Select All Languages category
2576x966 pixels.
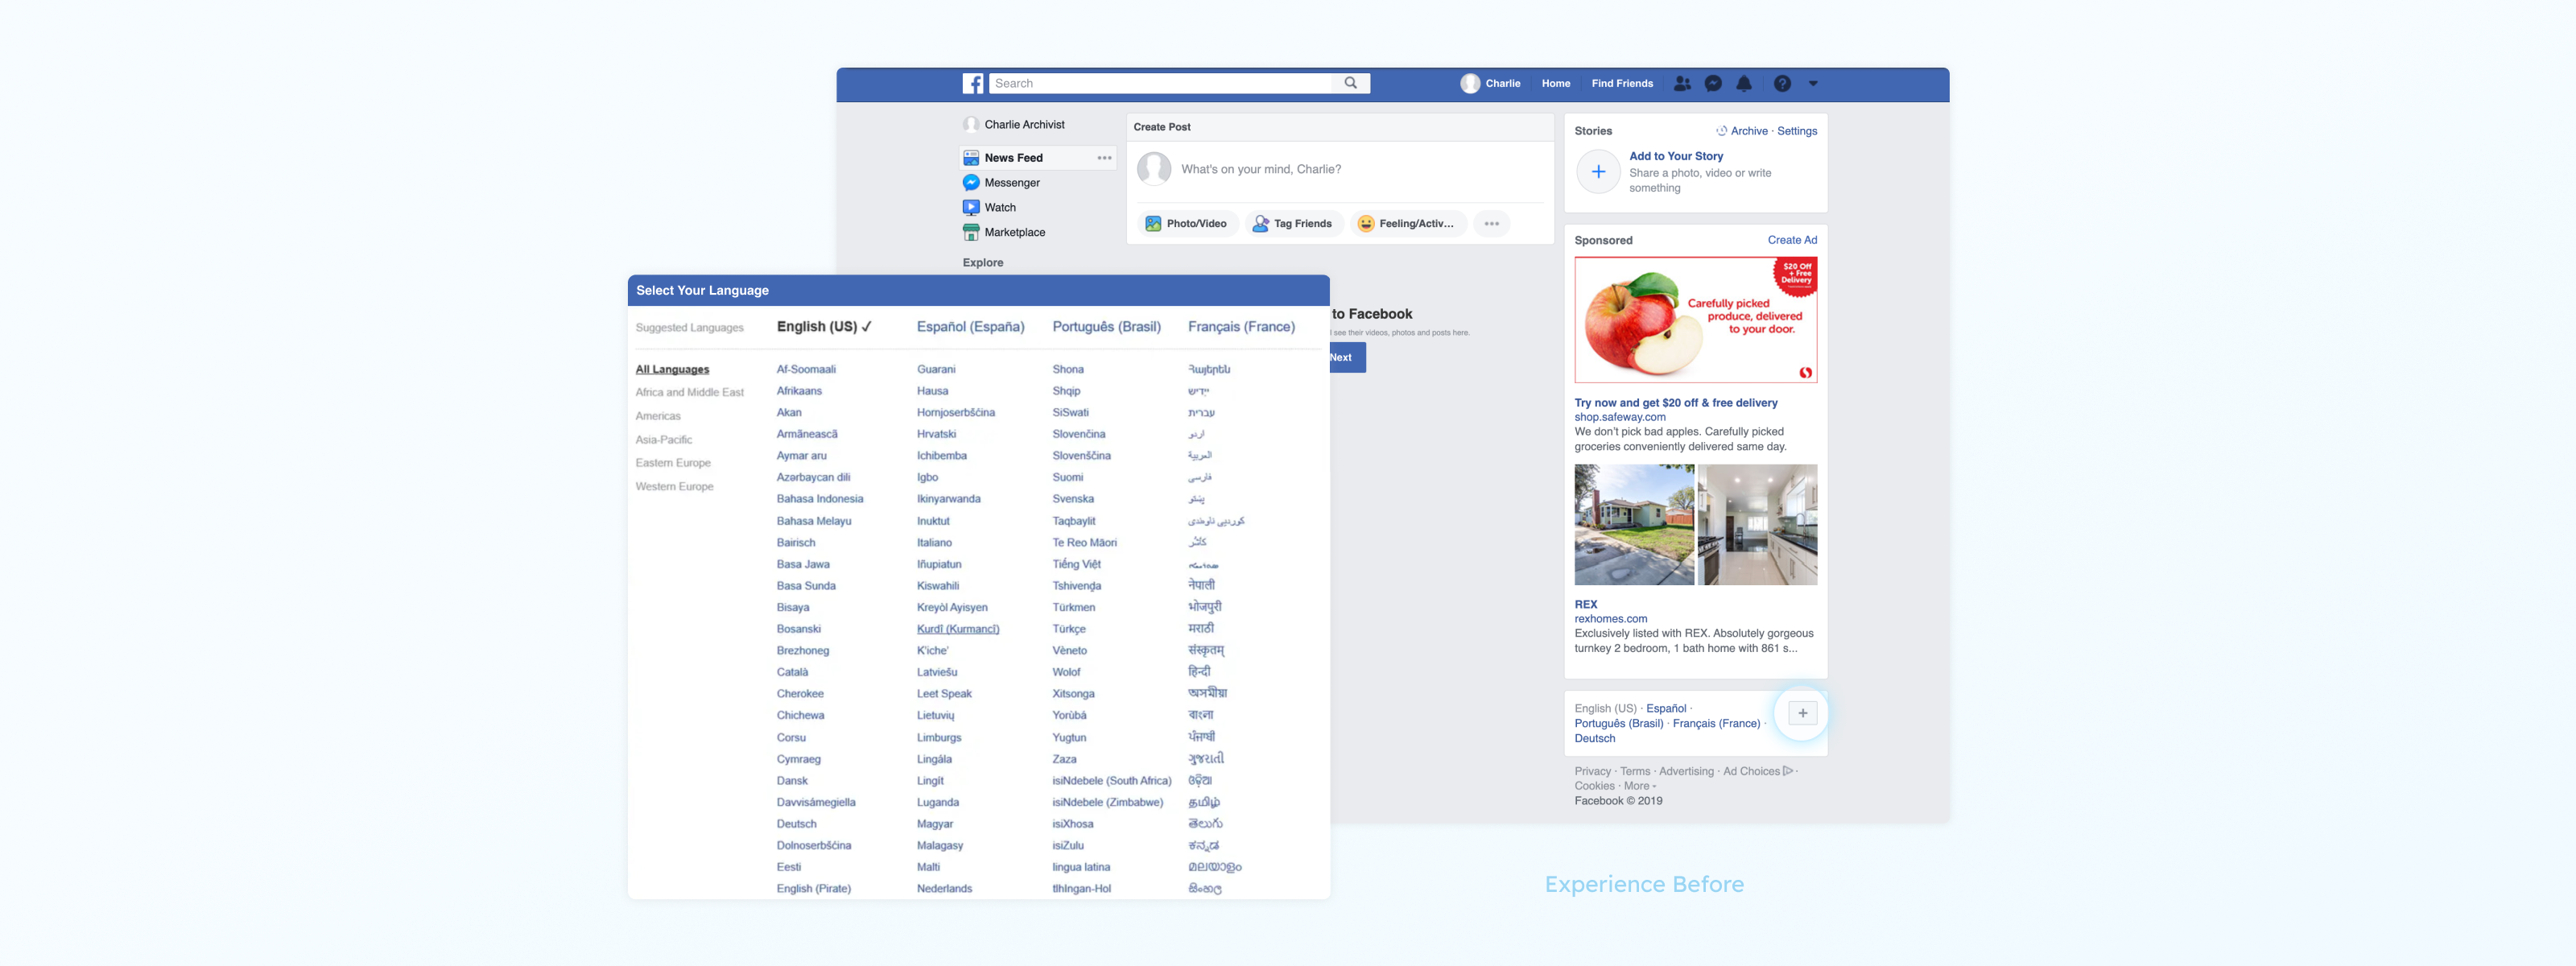672,370
